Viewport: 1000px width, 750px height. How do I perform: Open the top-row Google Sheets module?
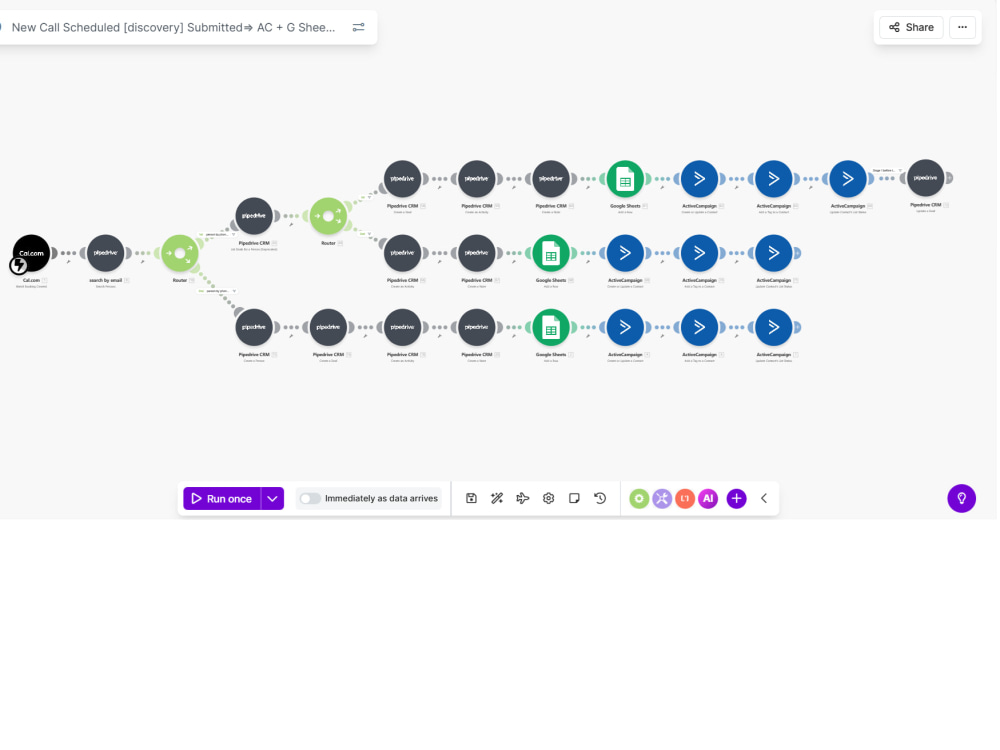tap(625, 179)
